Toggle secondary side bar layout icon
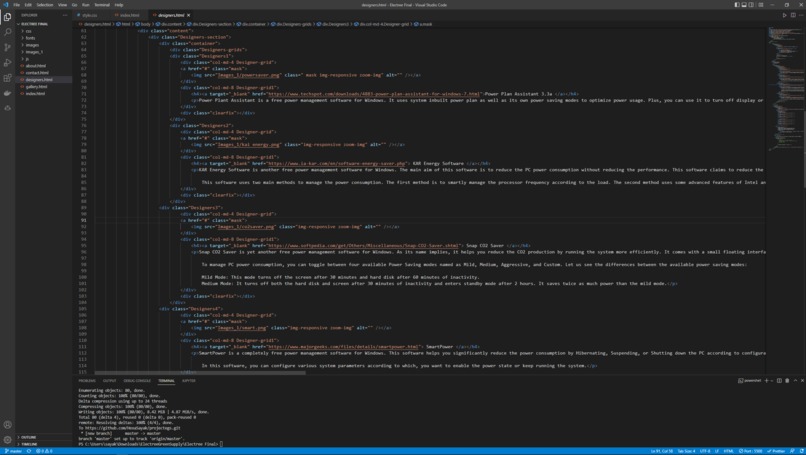The image size is (806, 455). point(751,5)
